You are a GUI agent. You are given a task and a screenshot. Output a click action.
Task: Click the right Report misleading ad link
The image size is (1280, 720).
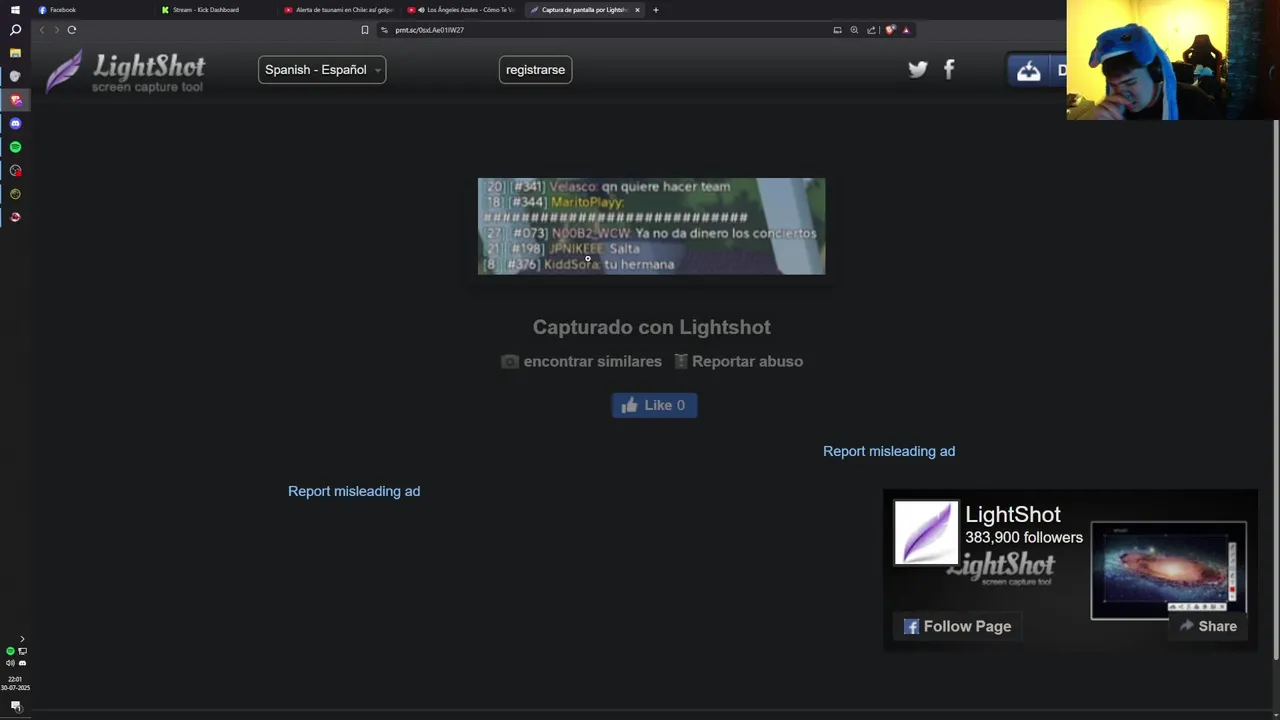[889, 451]
